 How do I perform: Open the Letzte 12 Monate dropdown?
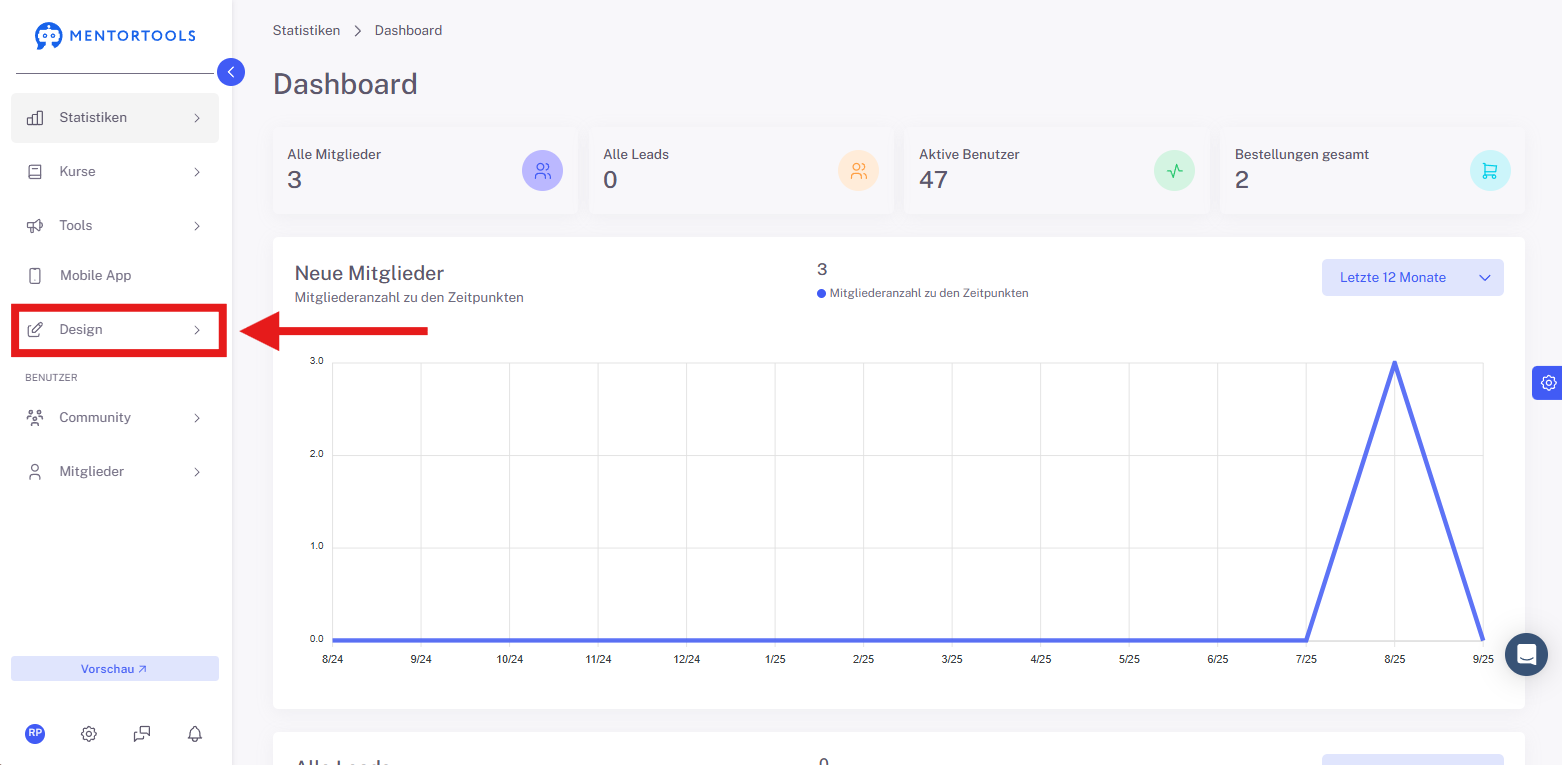pyautogui.click(x=1412, y=277)
